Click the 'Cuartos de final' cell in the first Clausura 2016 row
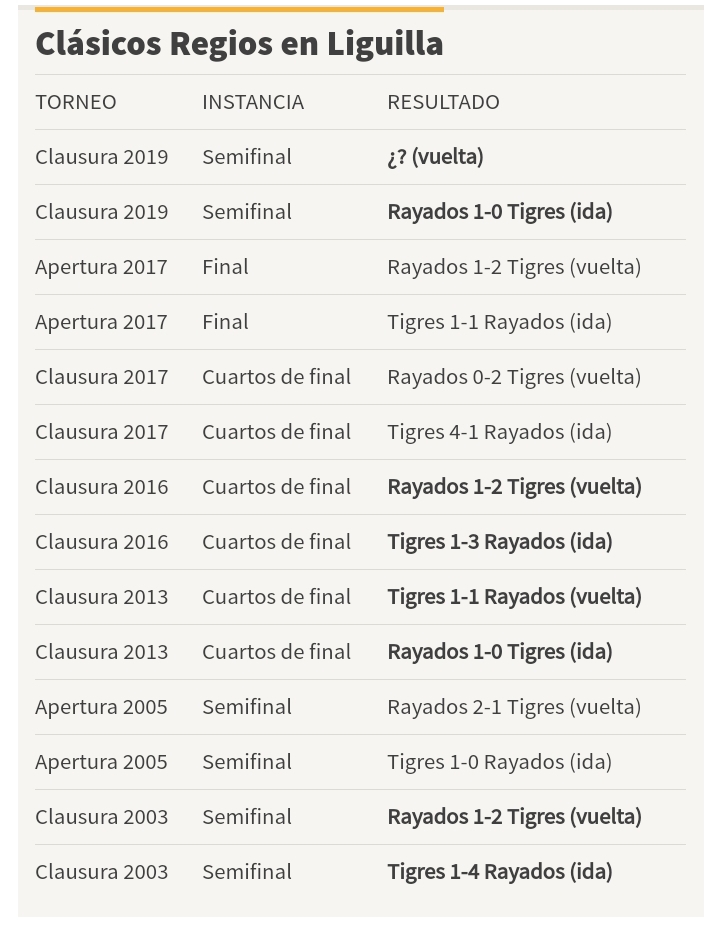 click(276, 487)
